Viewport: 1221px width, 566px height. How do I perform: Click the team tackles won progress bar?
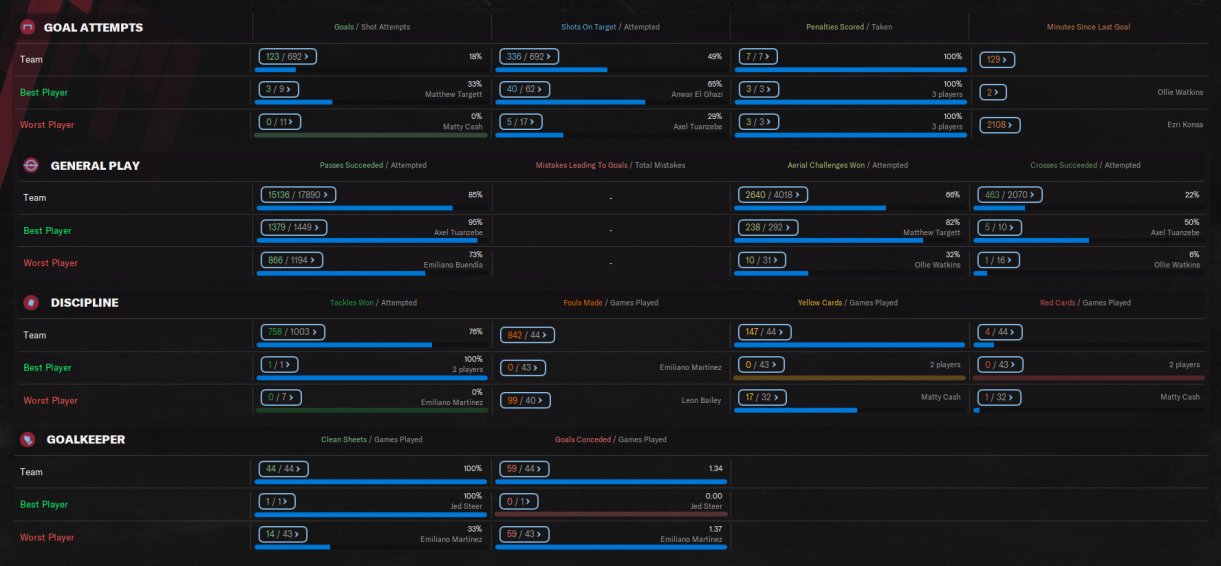coord(372,345)
